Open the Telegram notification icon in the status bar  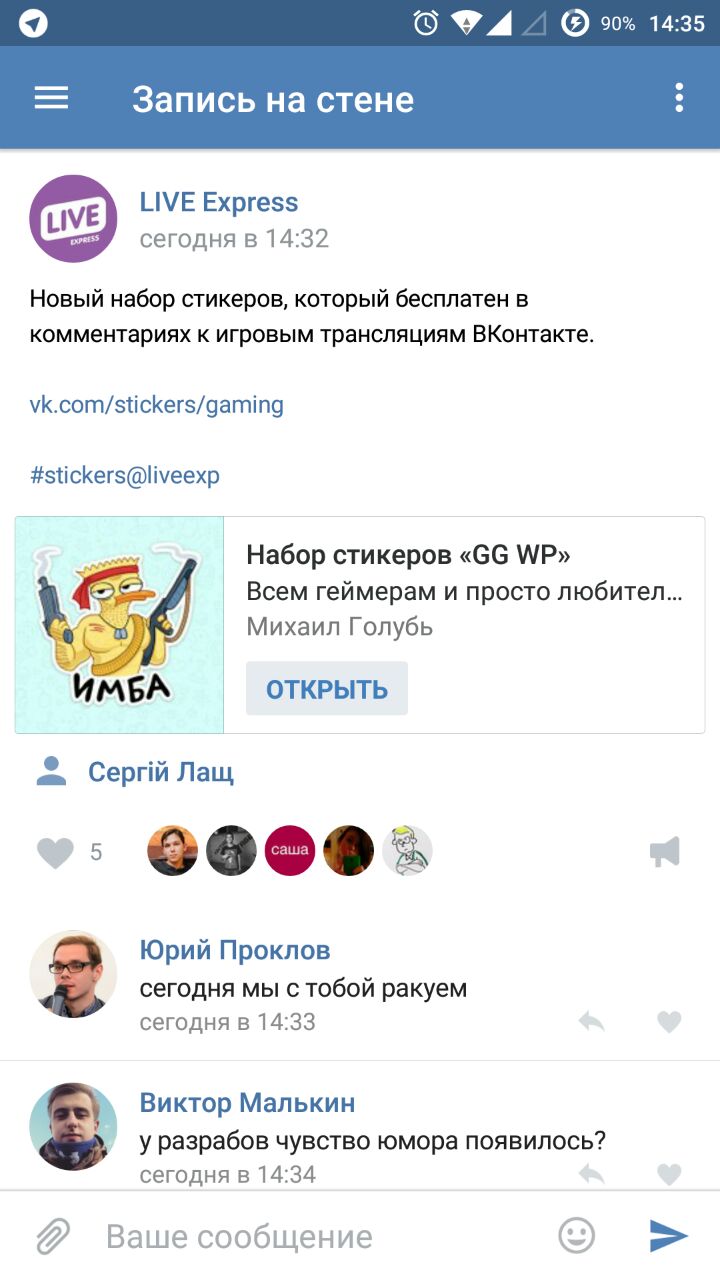click(x=33, y=23)
